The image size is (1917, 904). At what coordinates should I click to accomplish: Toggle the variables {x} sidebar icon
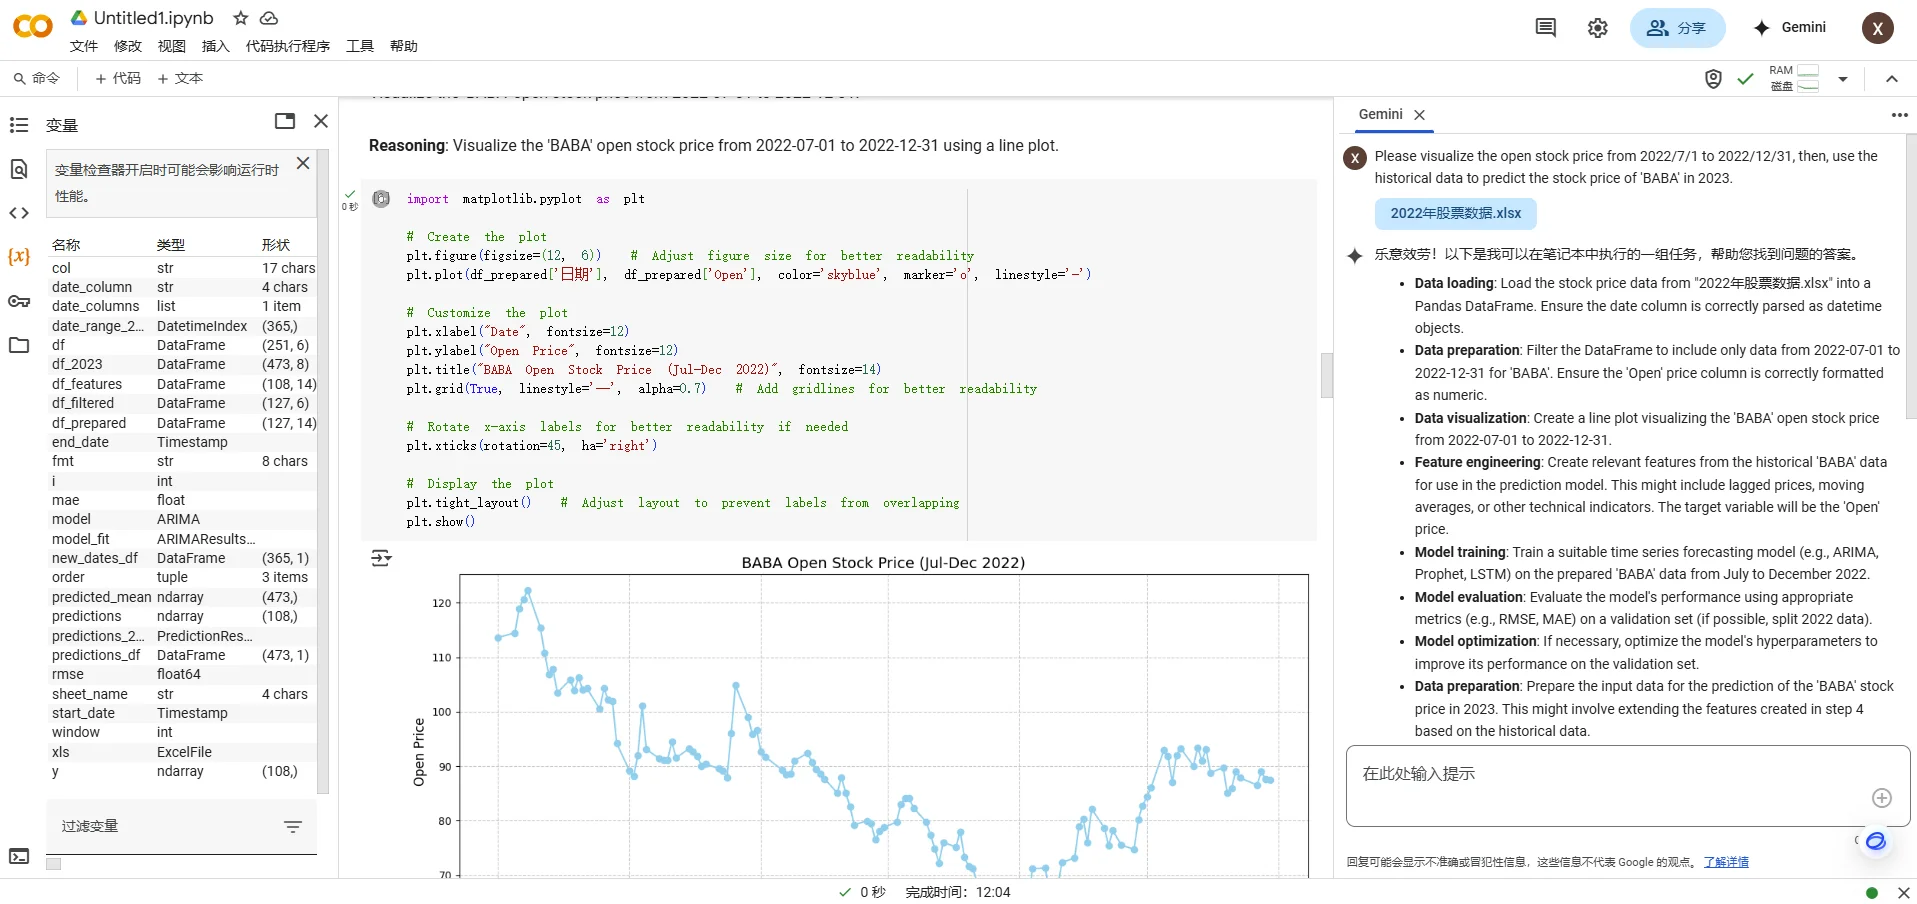(19, 257)
